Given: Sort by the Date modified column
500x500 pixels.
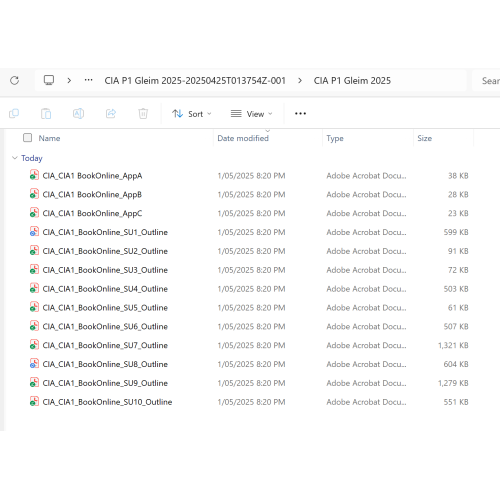Looking at the screenshot, I should point(243,138).
